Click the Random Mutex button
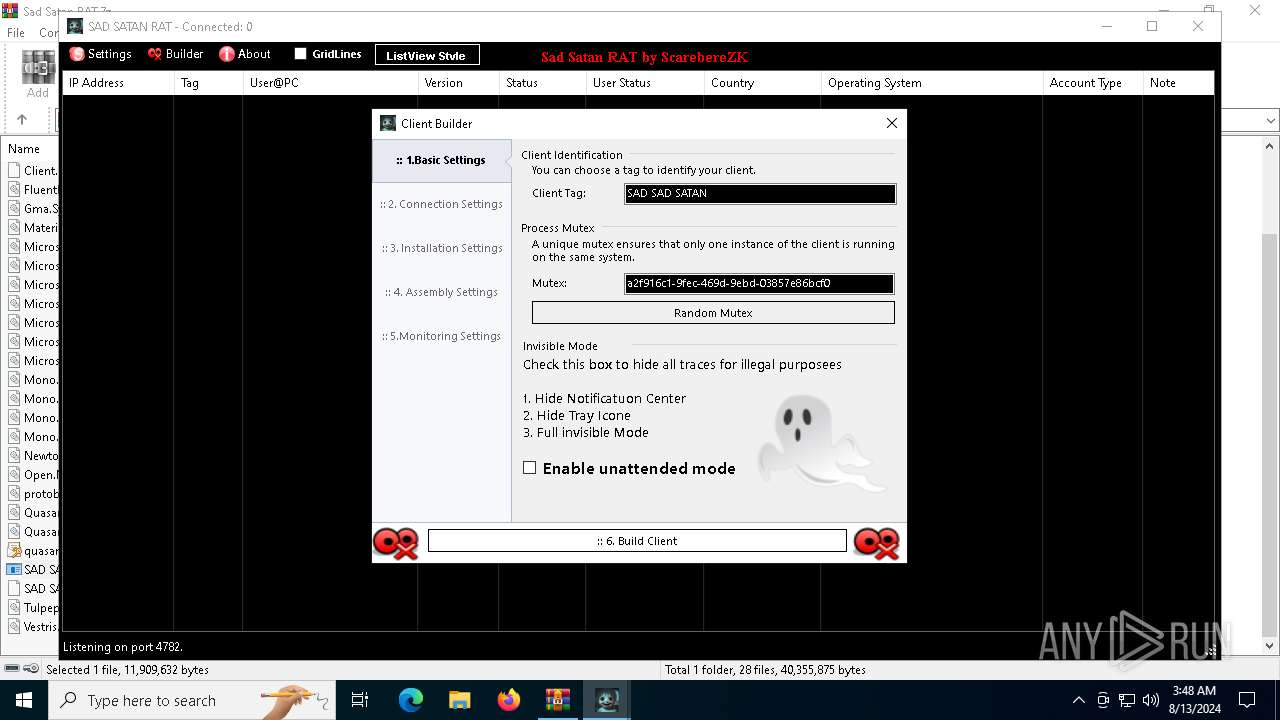This screenshot has height=720, width=1280. (713, 313)
